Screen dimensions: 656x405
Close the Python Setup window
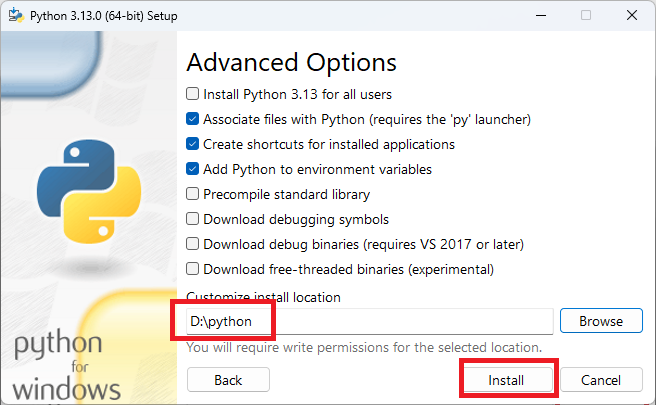632,15
